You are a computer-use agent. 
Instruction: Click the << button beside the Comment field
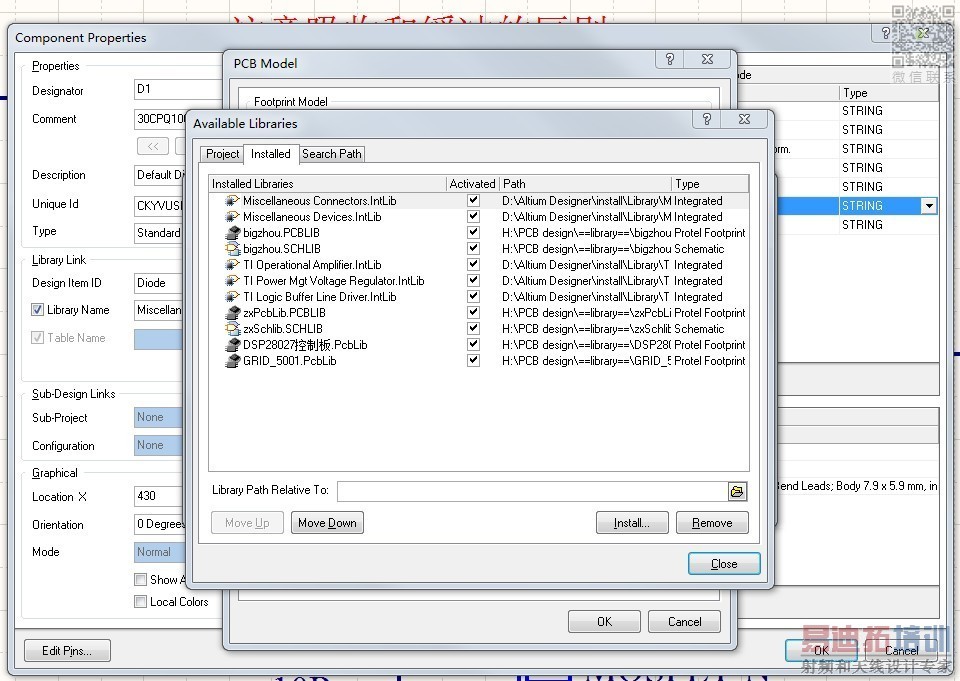(153, 146)
